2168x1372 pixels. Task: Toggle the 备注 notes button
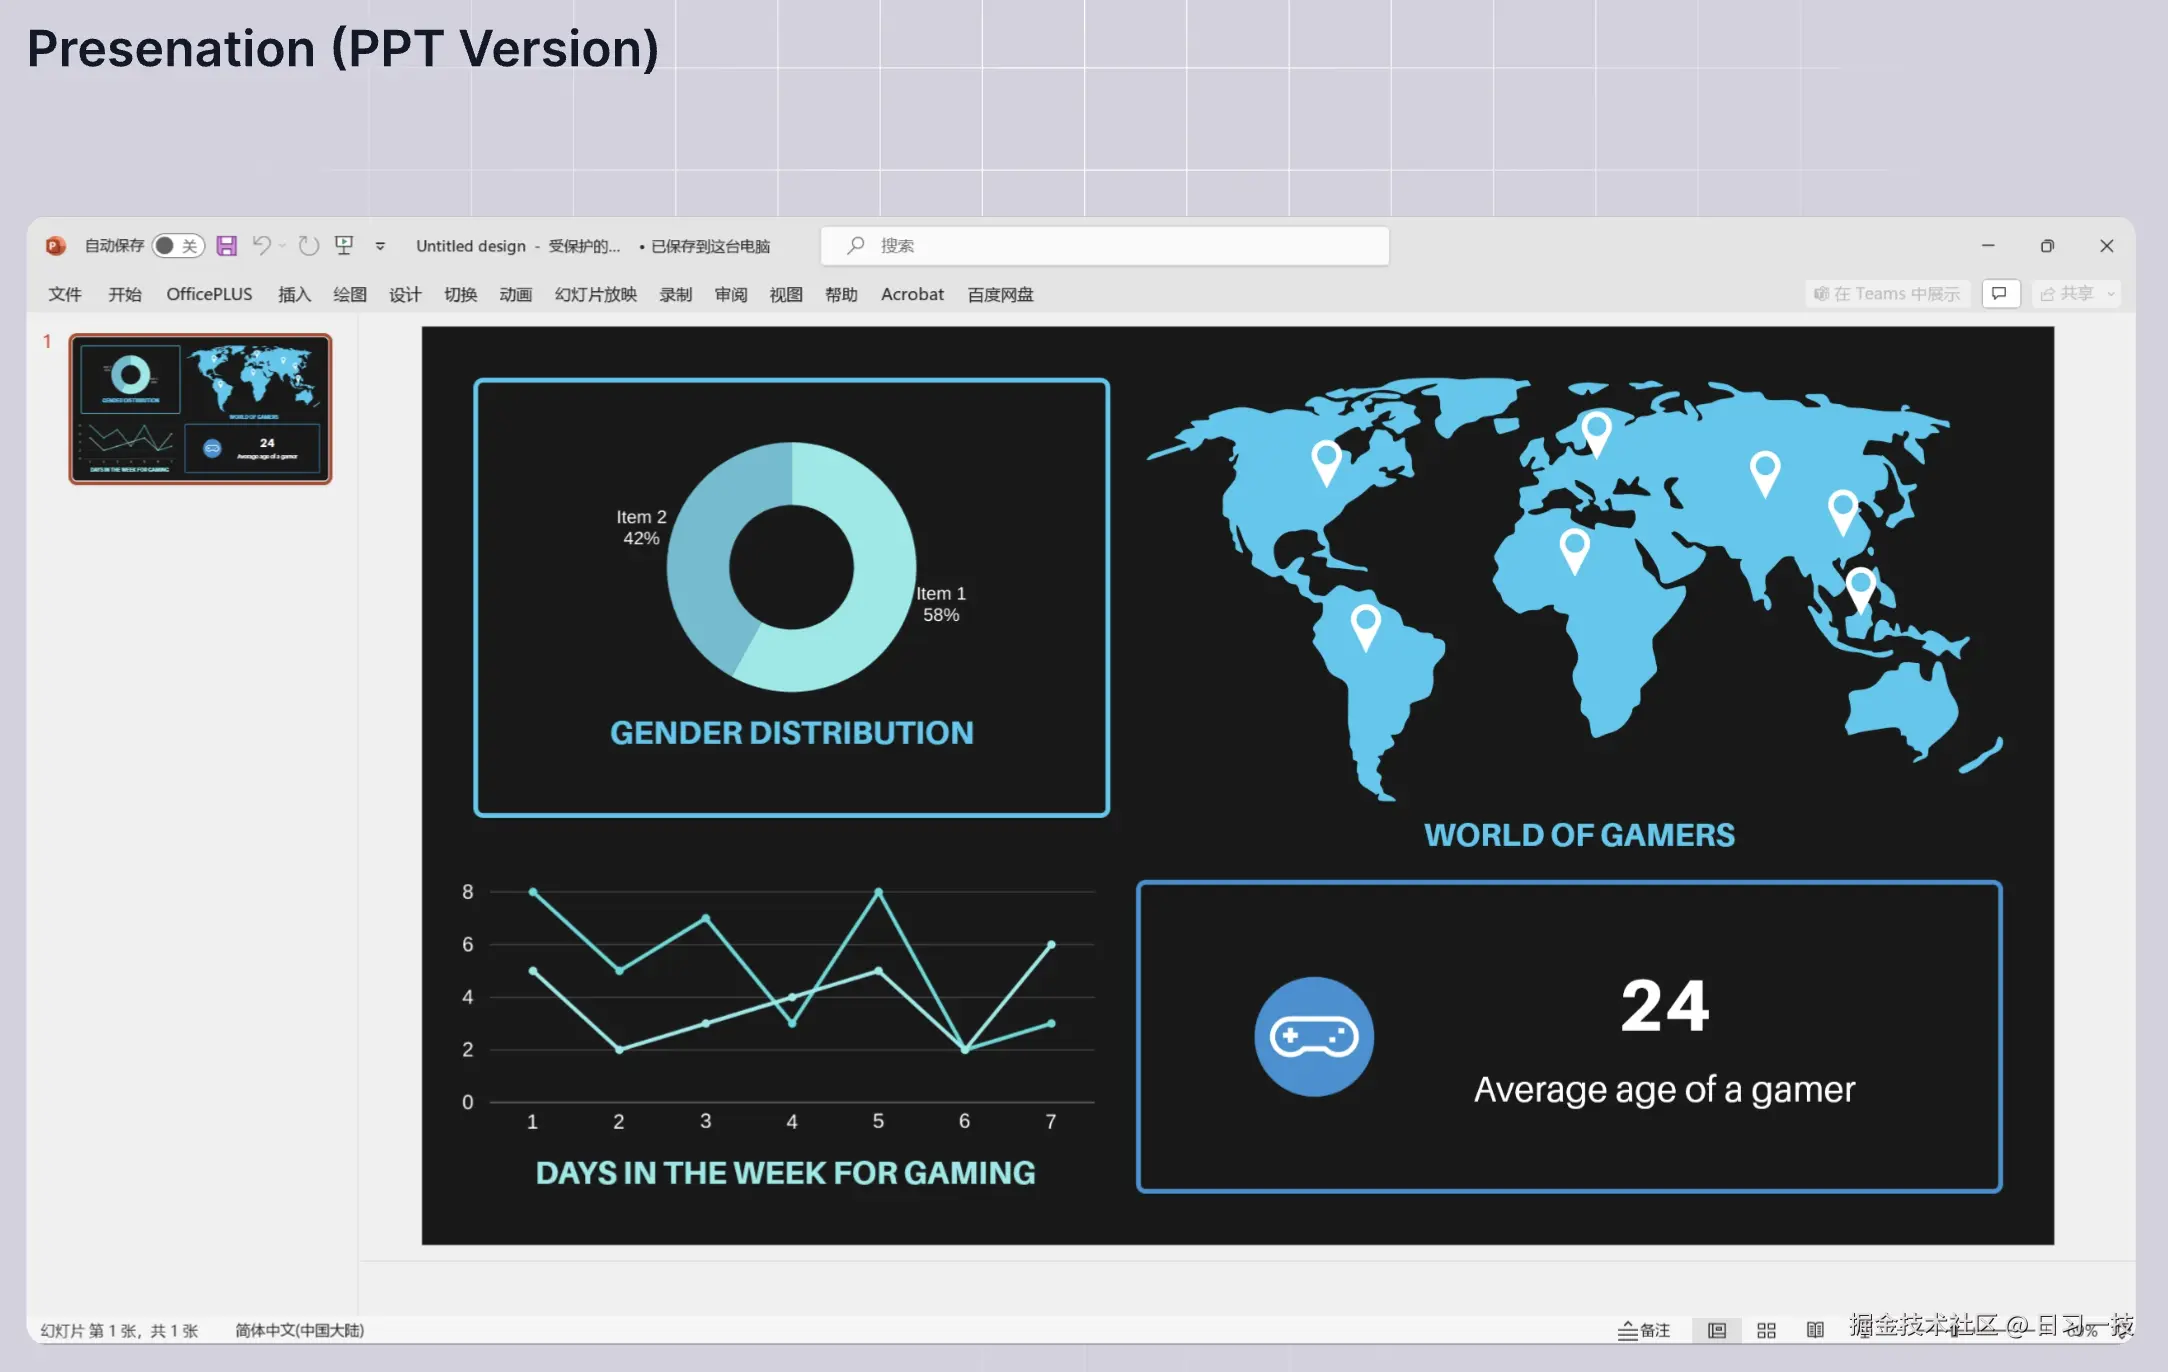(1645, 1330)
